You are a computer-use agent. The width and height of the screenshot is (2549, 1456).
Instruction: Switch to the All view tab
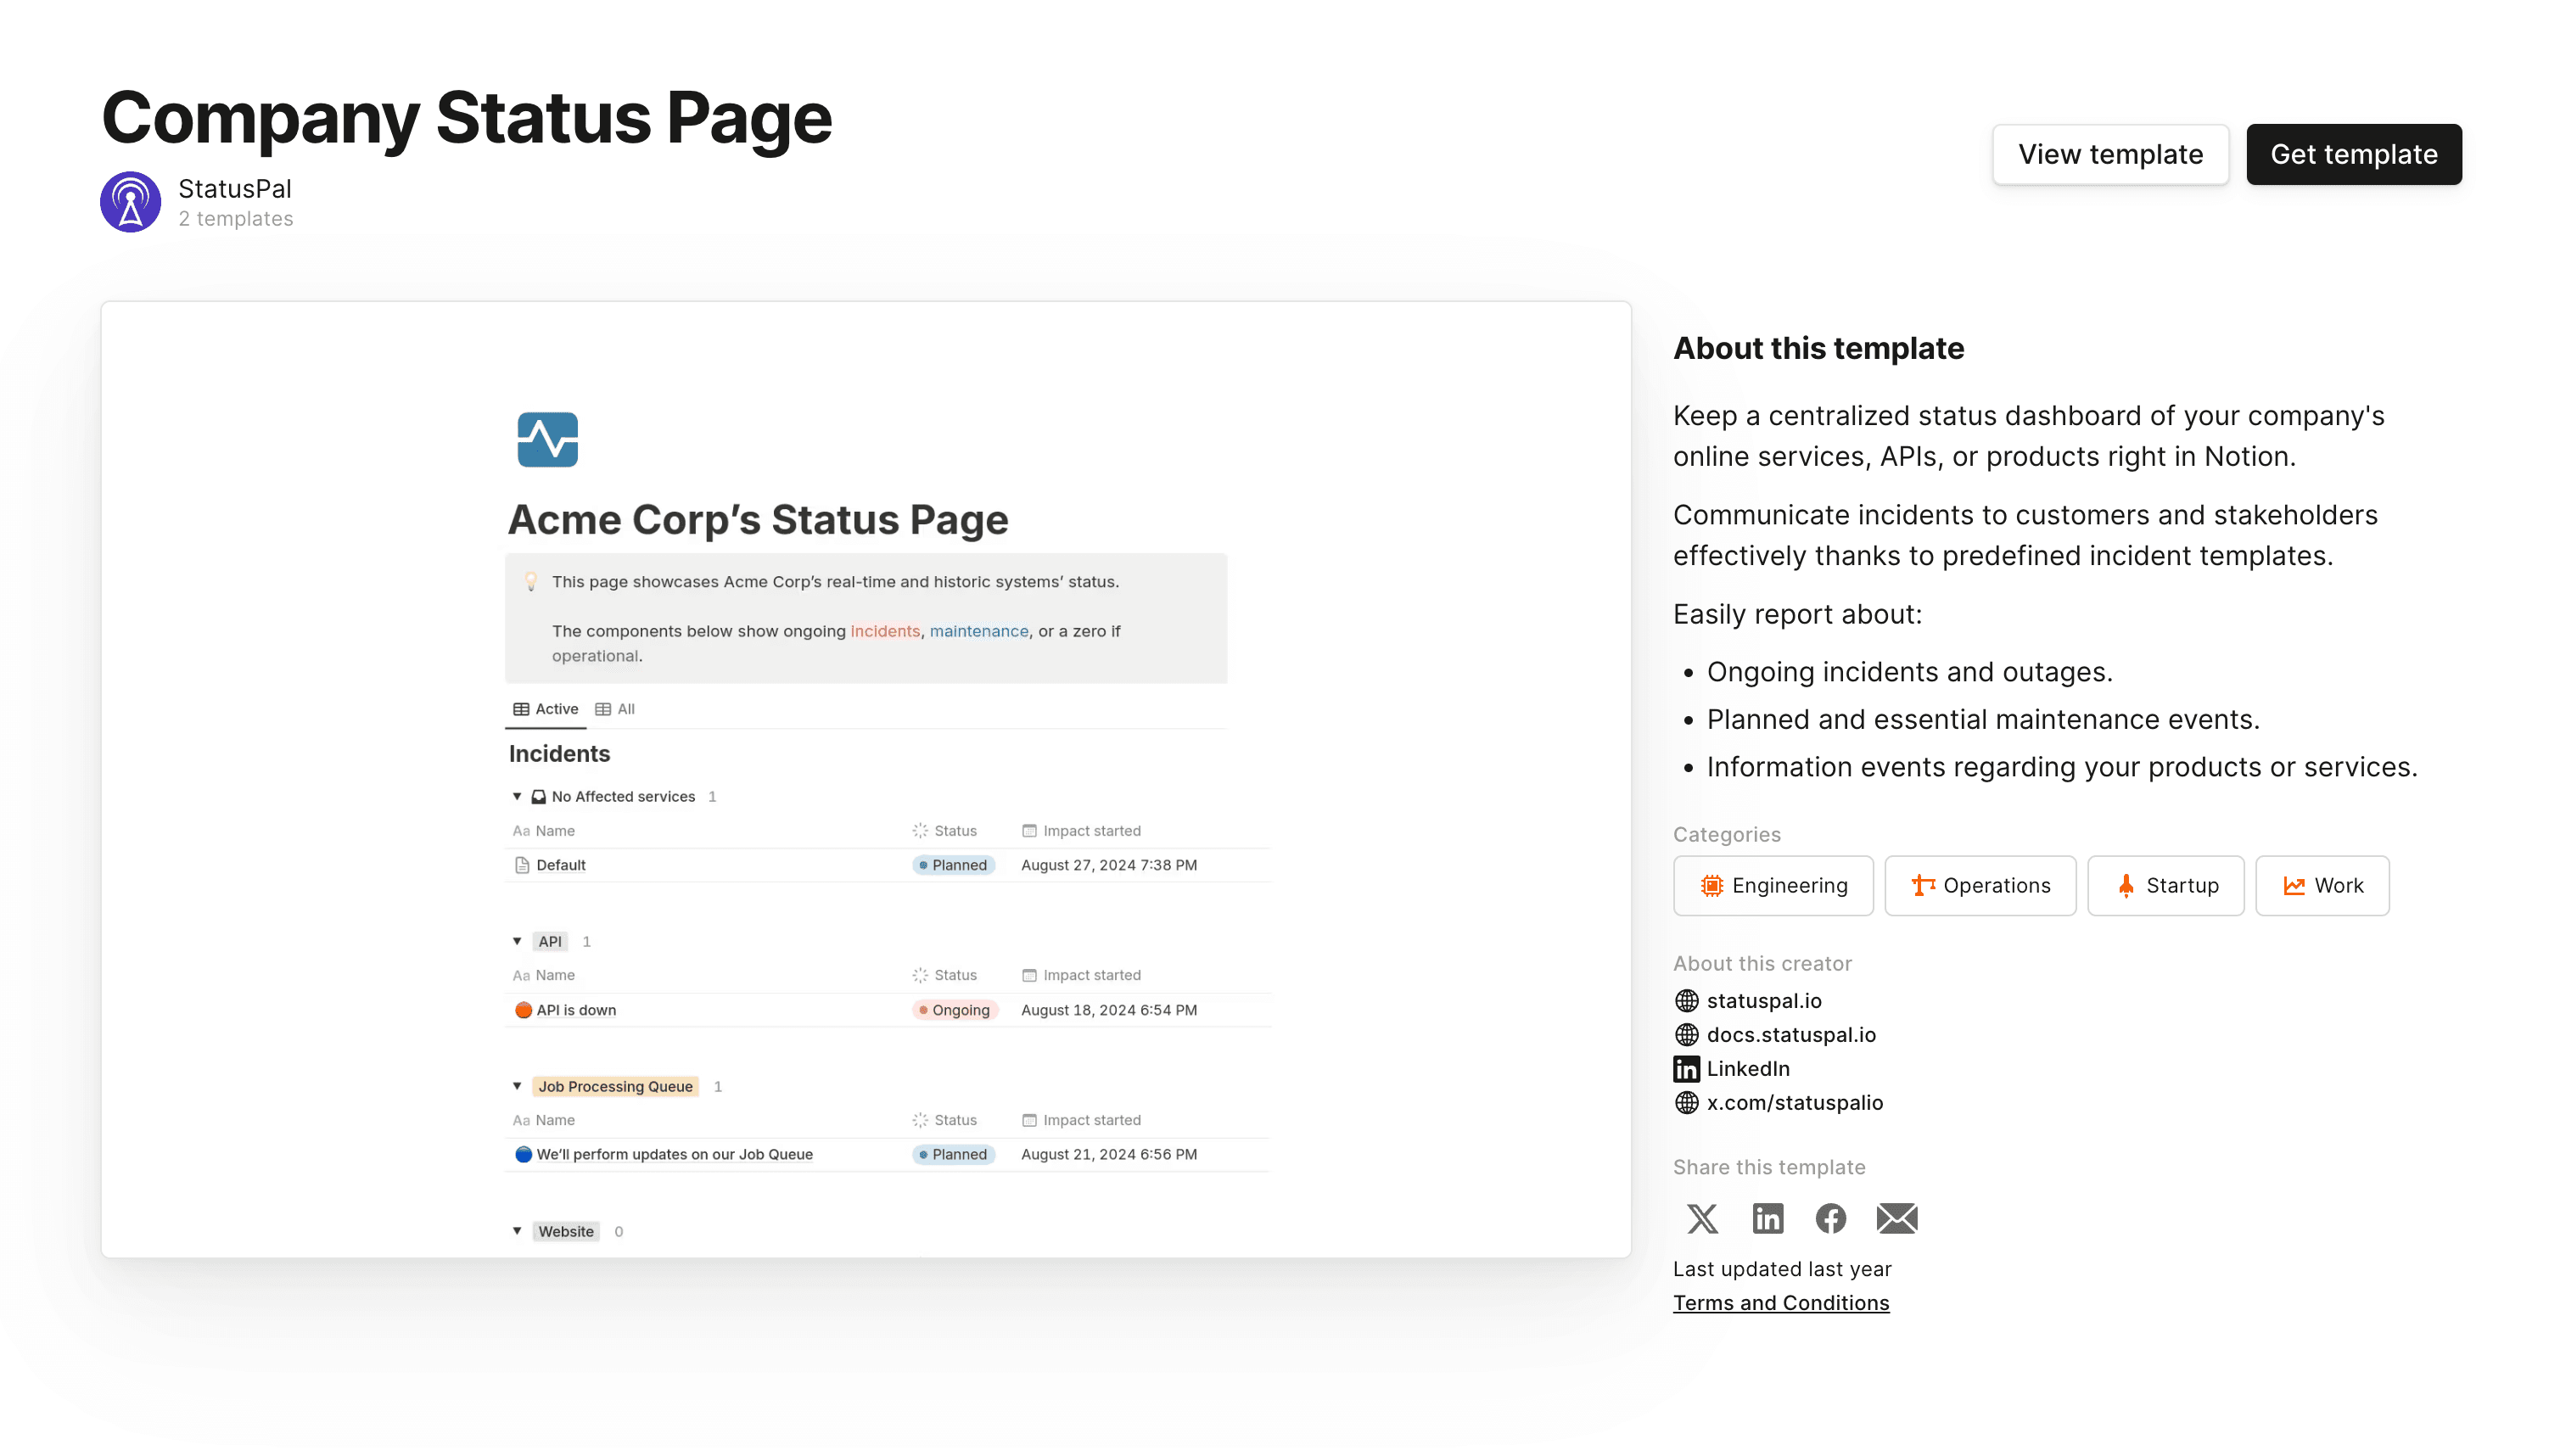(615, 709)
